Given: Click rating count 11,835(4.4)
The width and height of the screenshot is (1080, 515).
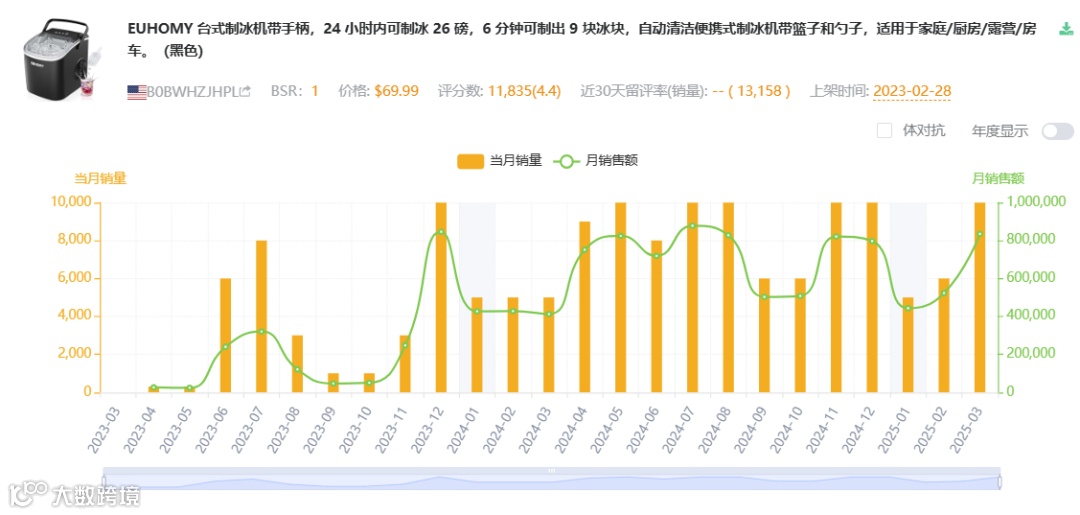Looking at the screenshot, I should (x=524, y=92).
